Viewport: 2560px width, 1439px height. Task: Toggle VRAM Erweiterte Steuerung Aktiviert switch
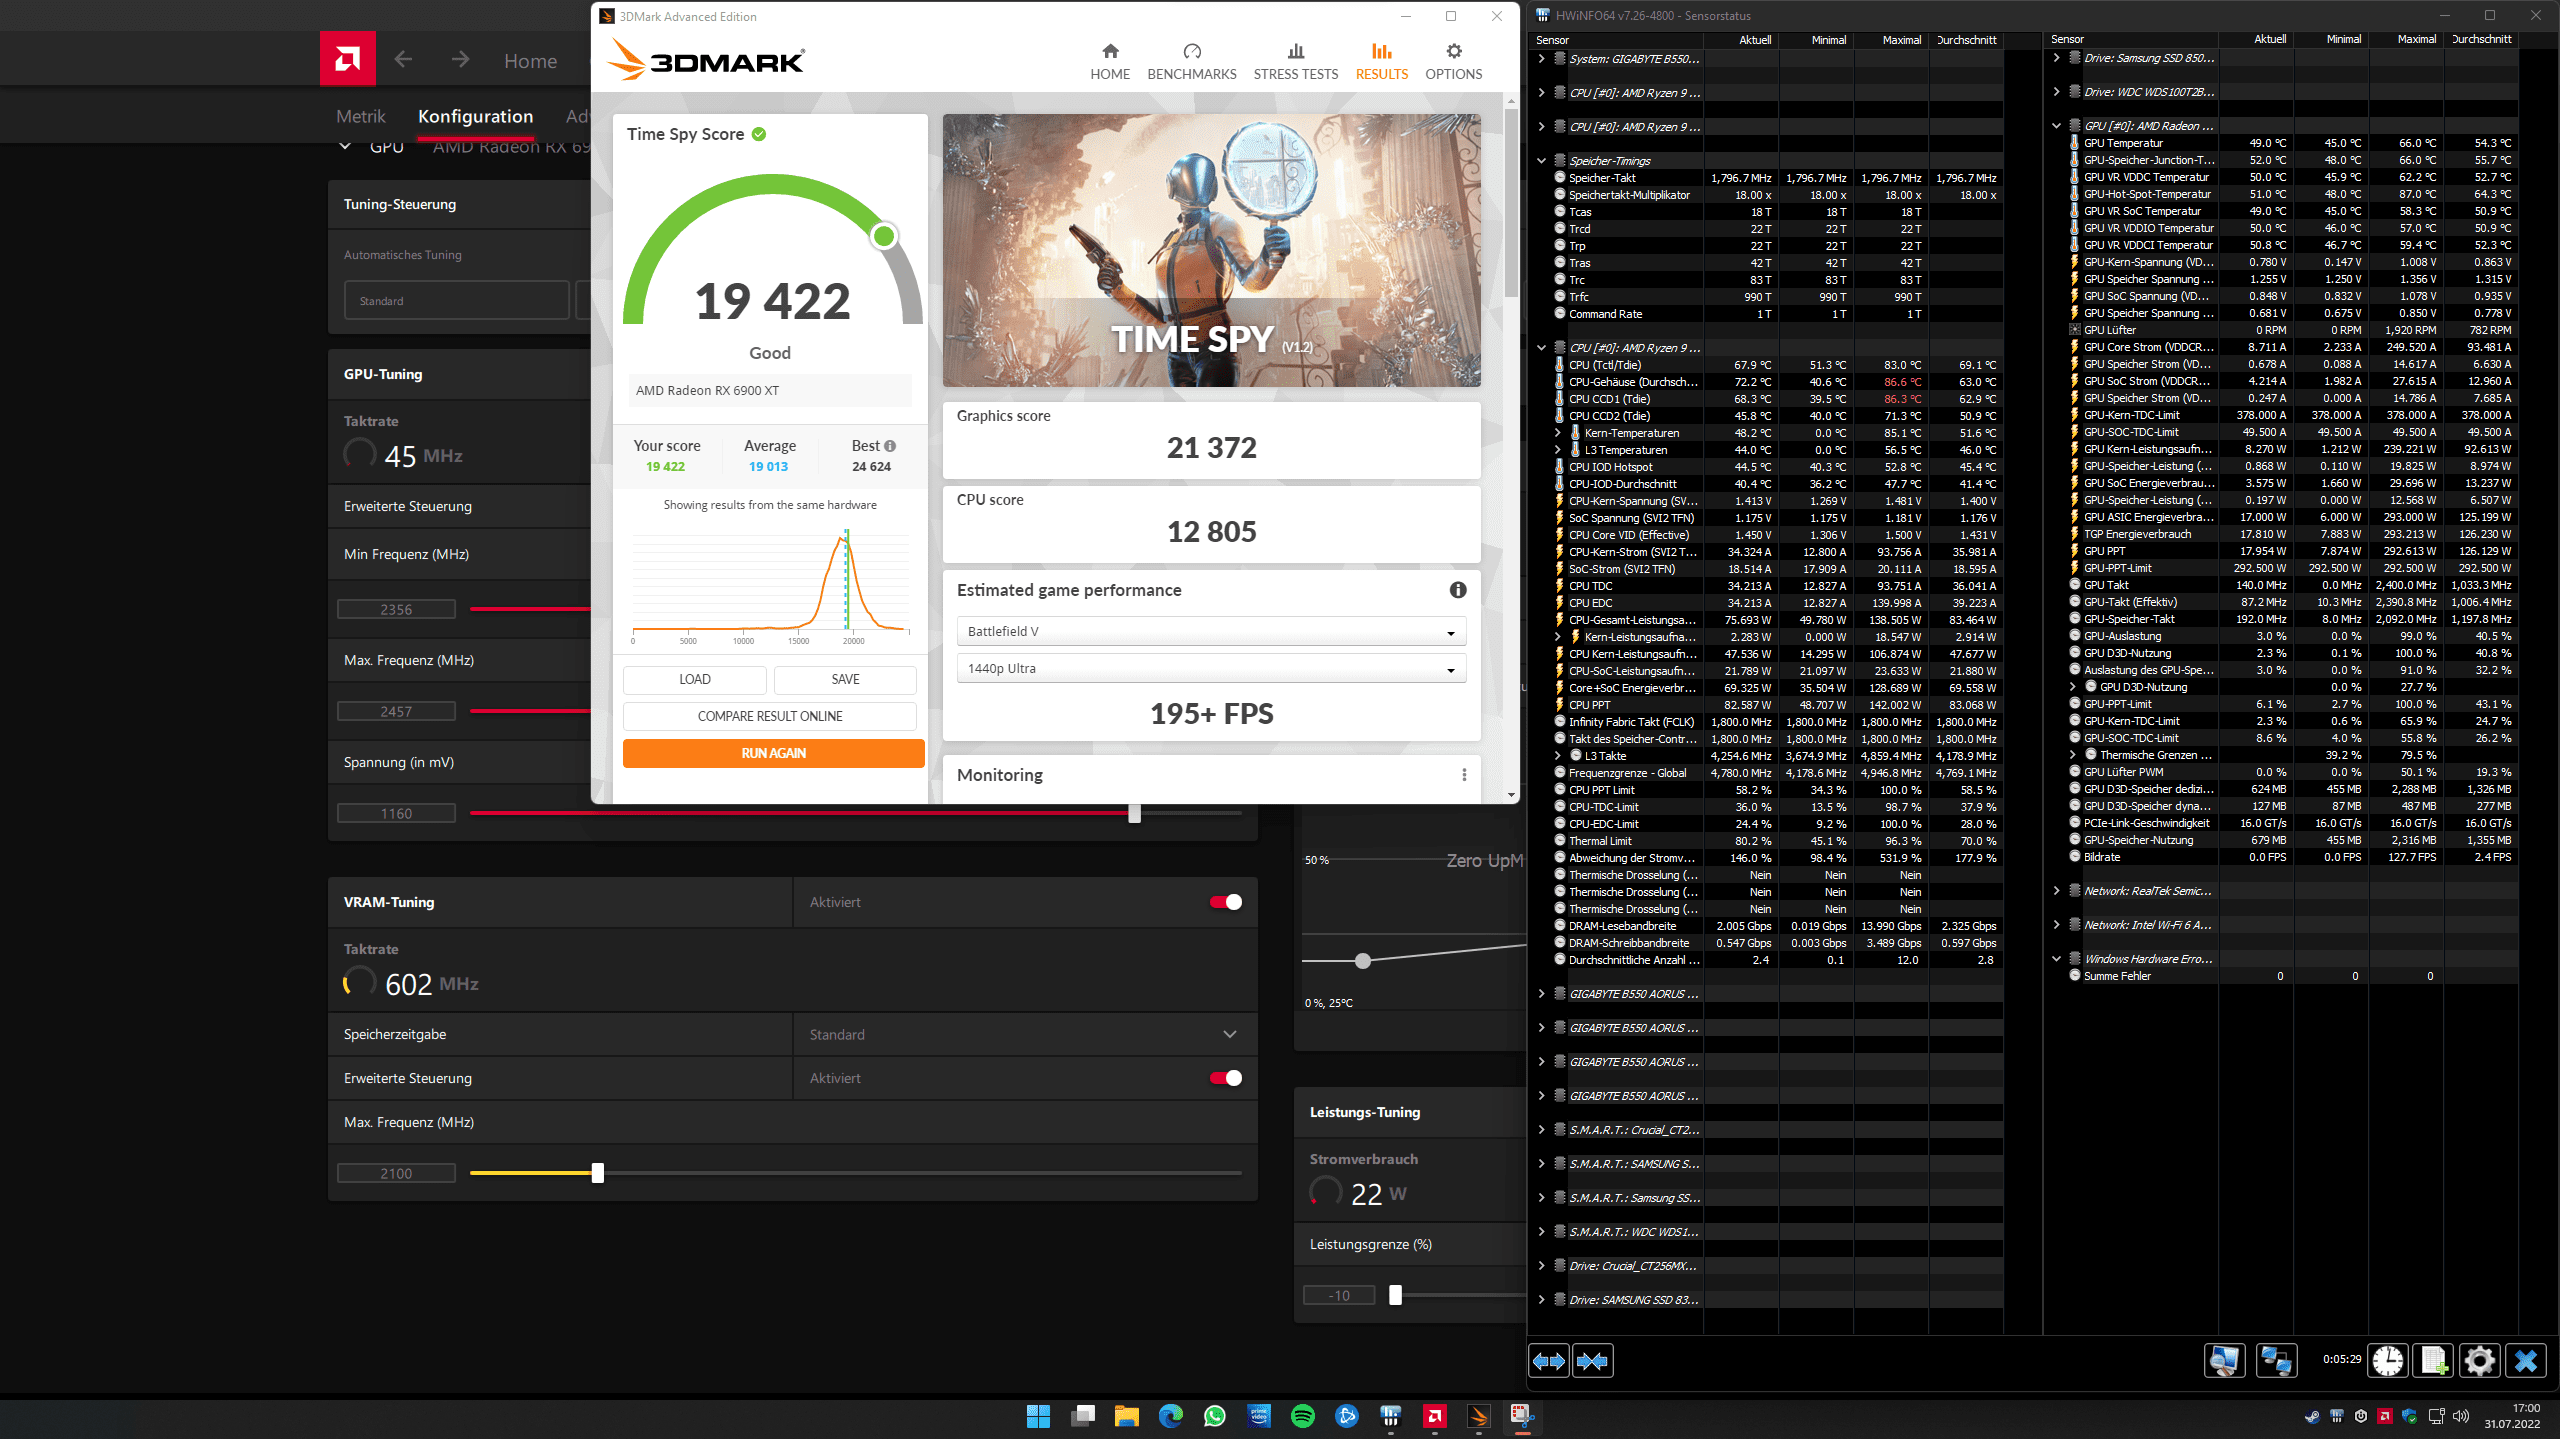click(1225, 1078)
